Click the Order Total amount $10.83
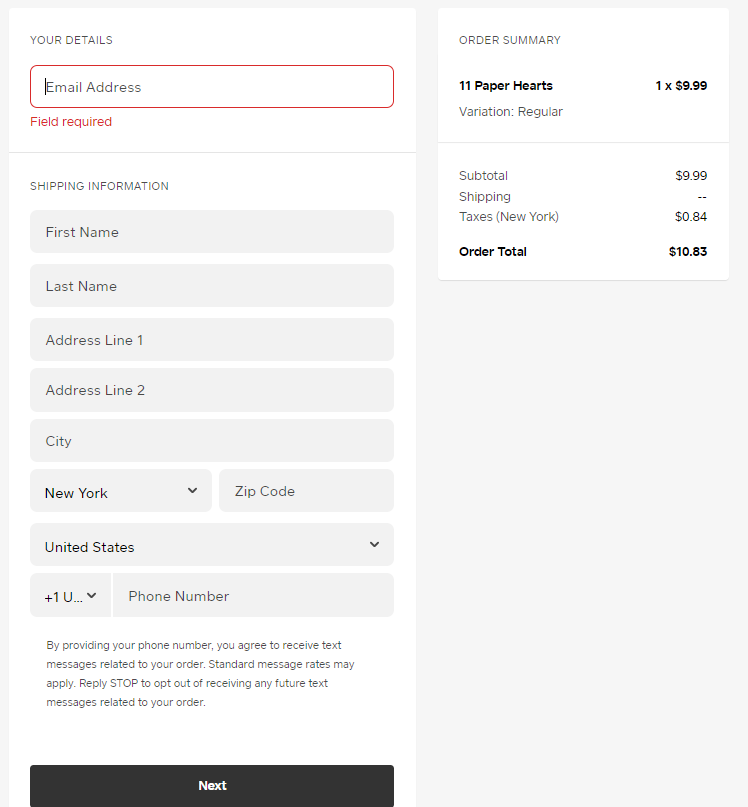Screen dimensions: 748x807 coord(687,251)
